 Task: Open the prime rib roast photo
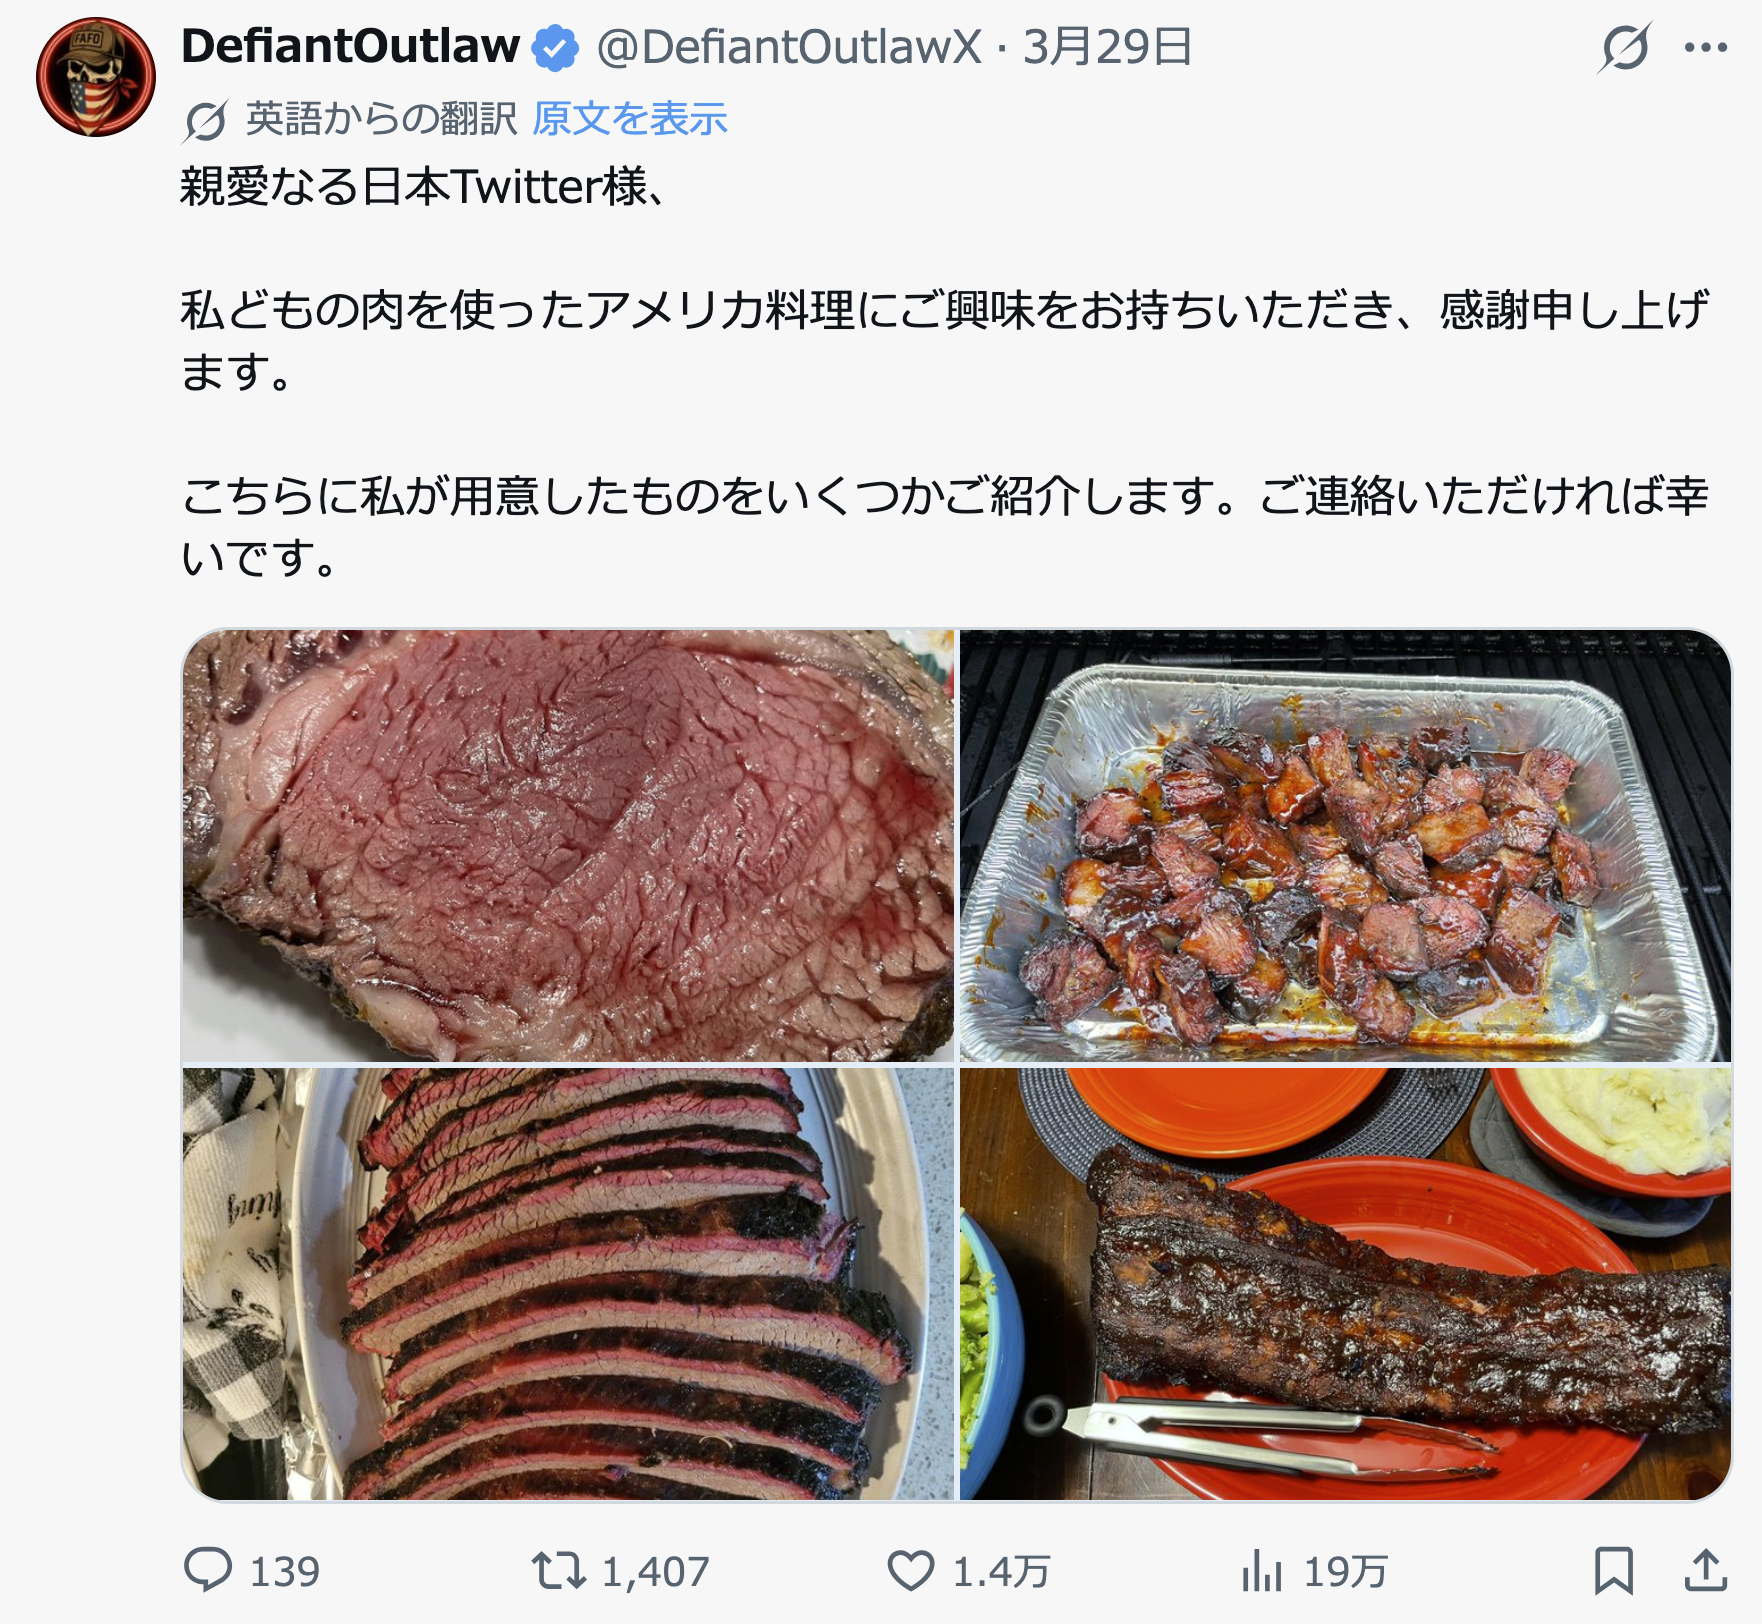click(568, 845)
